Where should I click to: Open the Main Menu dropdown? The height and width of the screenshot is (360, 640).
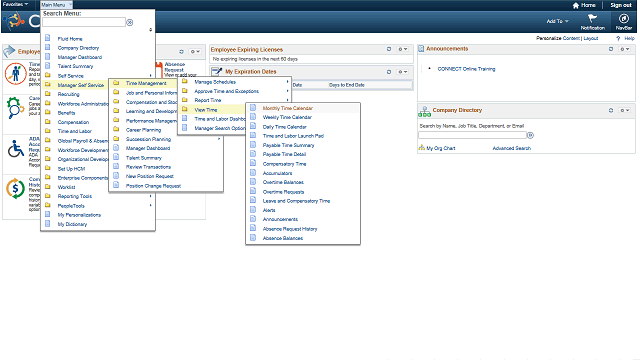tap(56, 5)
